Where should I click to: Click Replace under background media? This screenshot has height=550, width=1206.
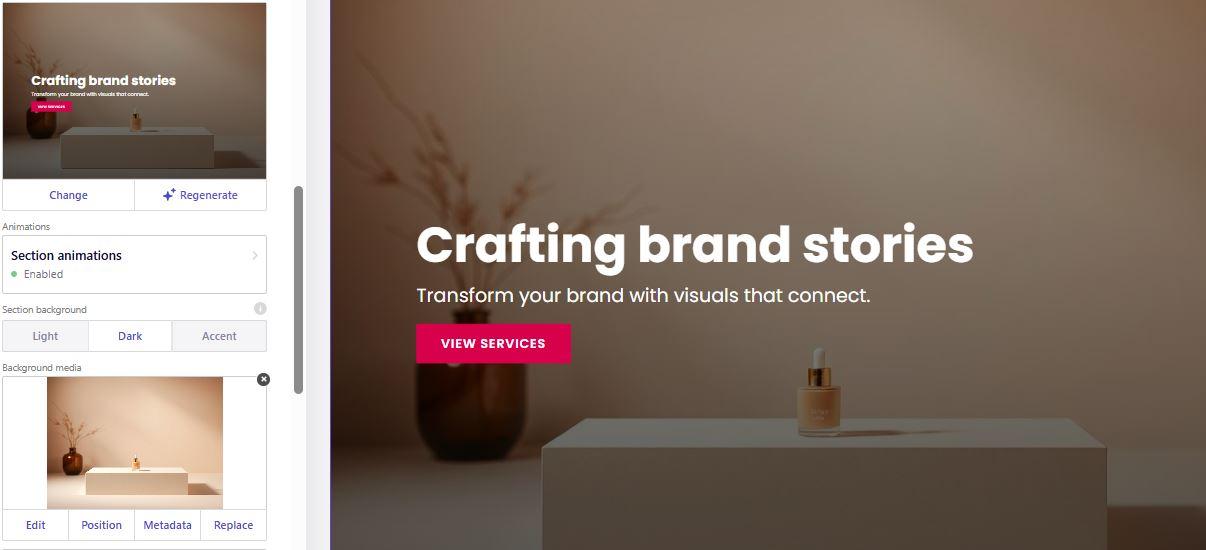[x=233, y=525]
